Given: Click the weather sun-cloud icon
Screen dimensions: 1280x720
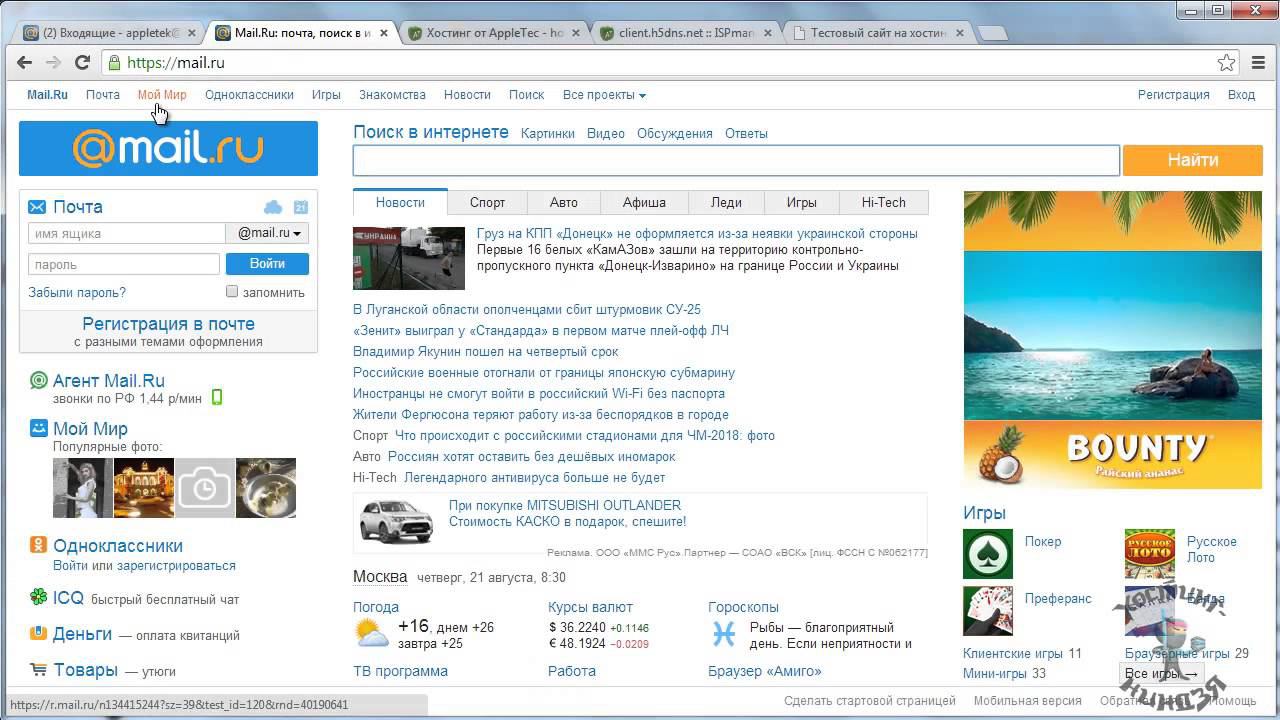Looking at the screenshot, I should pos(371,634).
